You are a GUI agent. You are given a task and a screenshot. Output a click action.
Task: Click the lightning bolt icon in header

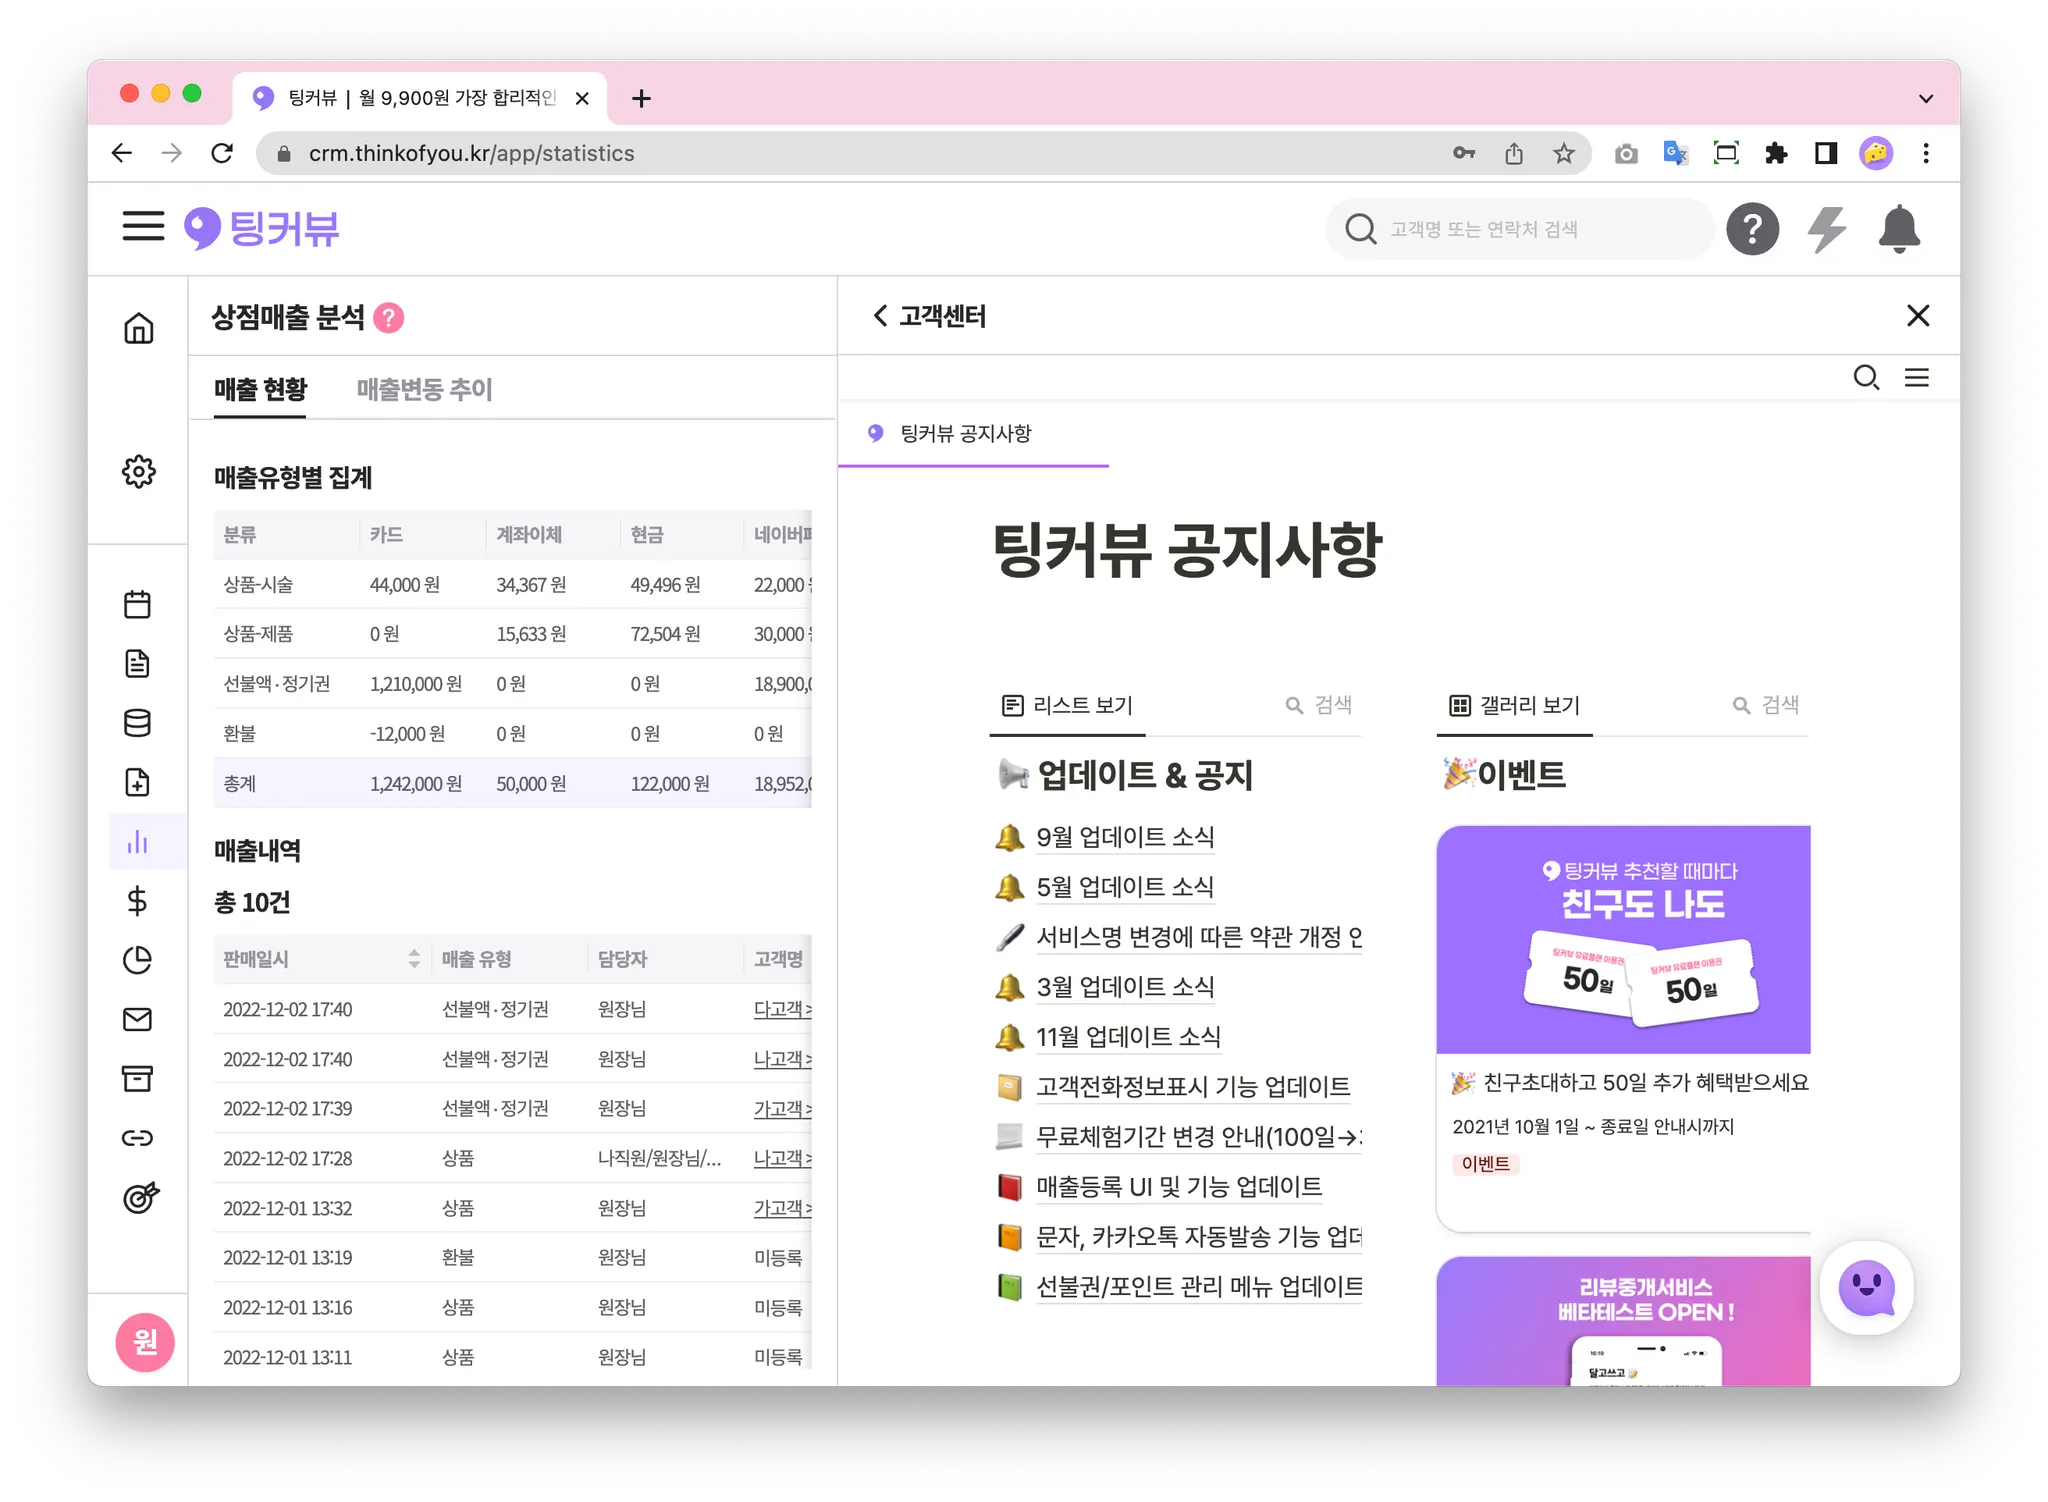click(1826, 229)
